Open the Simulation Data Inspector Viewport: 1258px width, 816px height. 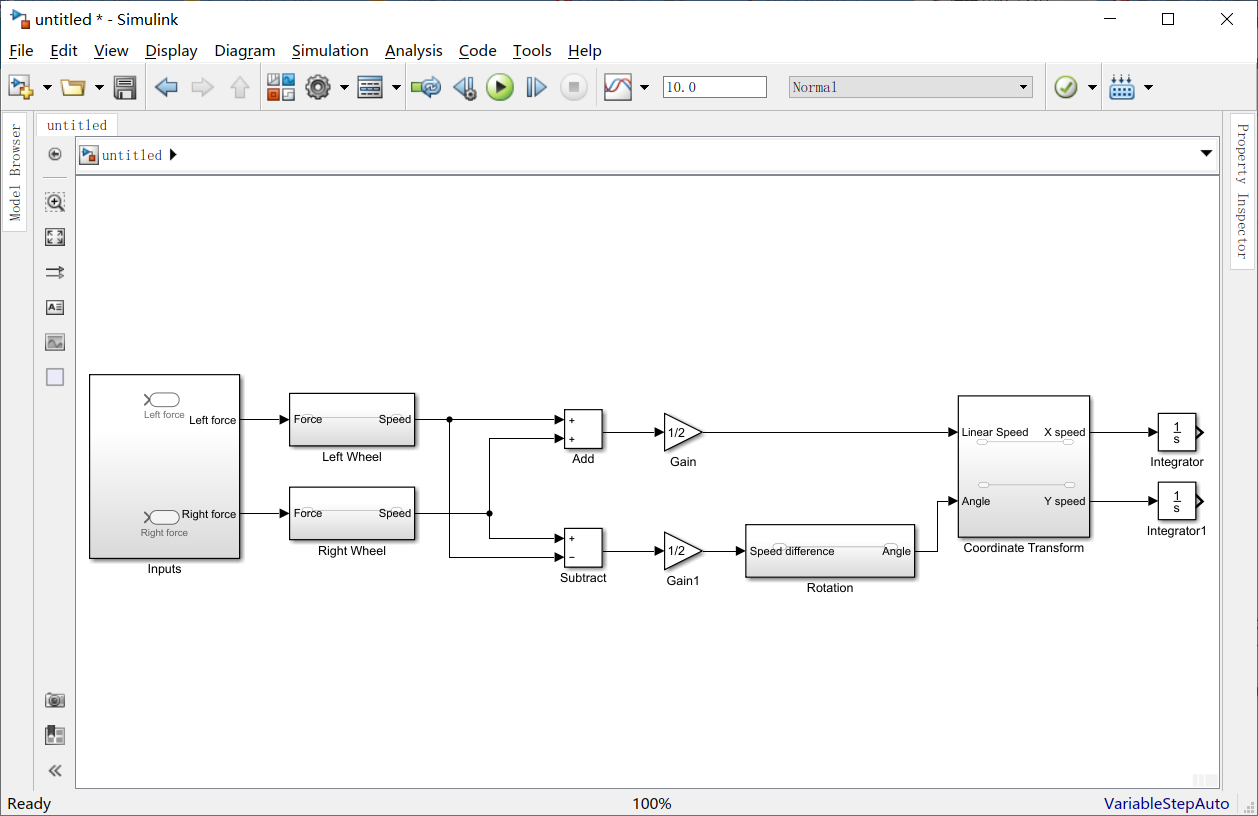(619, 86)
